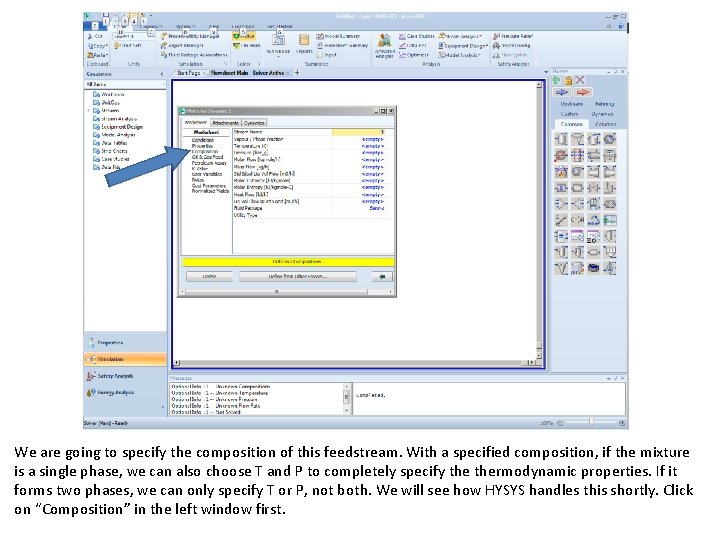Click the Model Summary ribbon button
Screen dimensions: 720x540
338,36
